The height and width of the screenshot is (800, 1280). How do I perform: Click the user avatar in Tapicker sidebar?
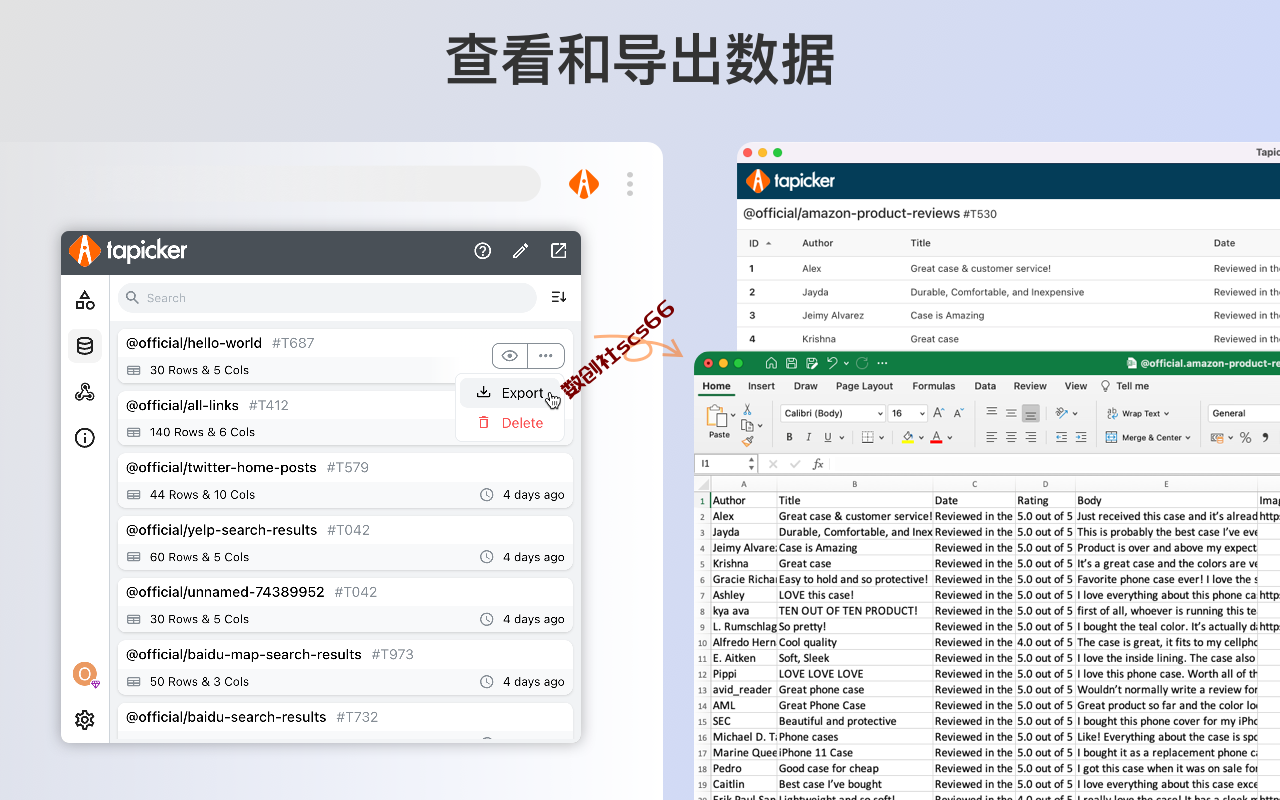click(x=85, y=674)
